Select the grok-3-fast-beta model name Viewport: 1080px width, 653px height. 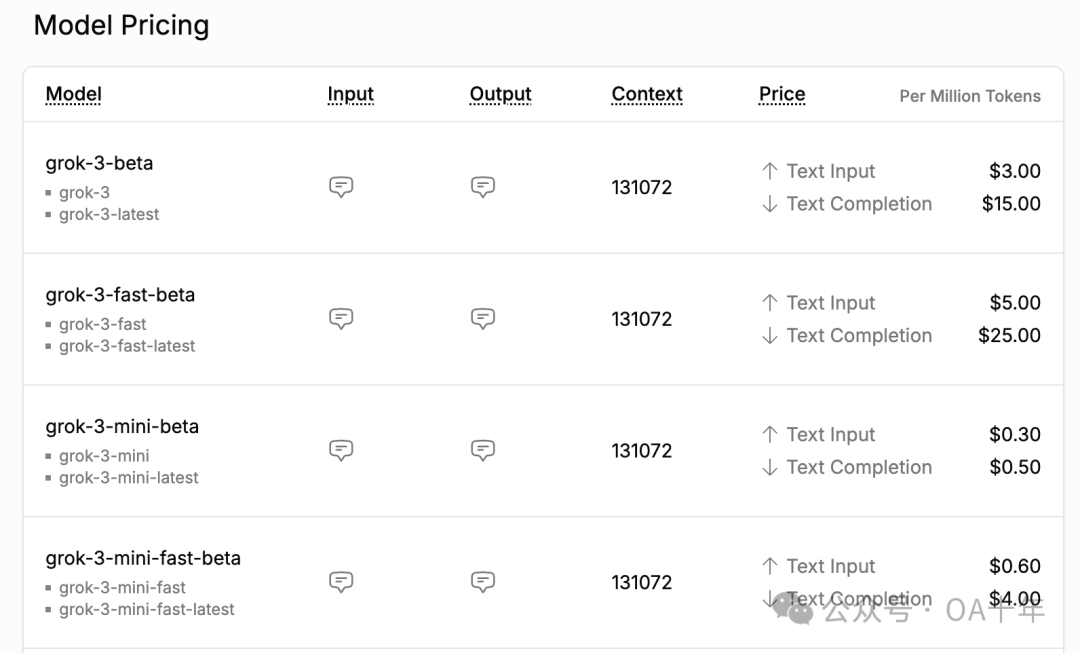pos(120,295)
